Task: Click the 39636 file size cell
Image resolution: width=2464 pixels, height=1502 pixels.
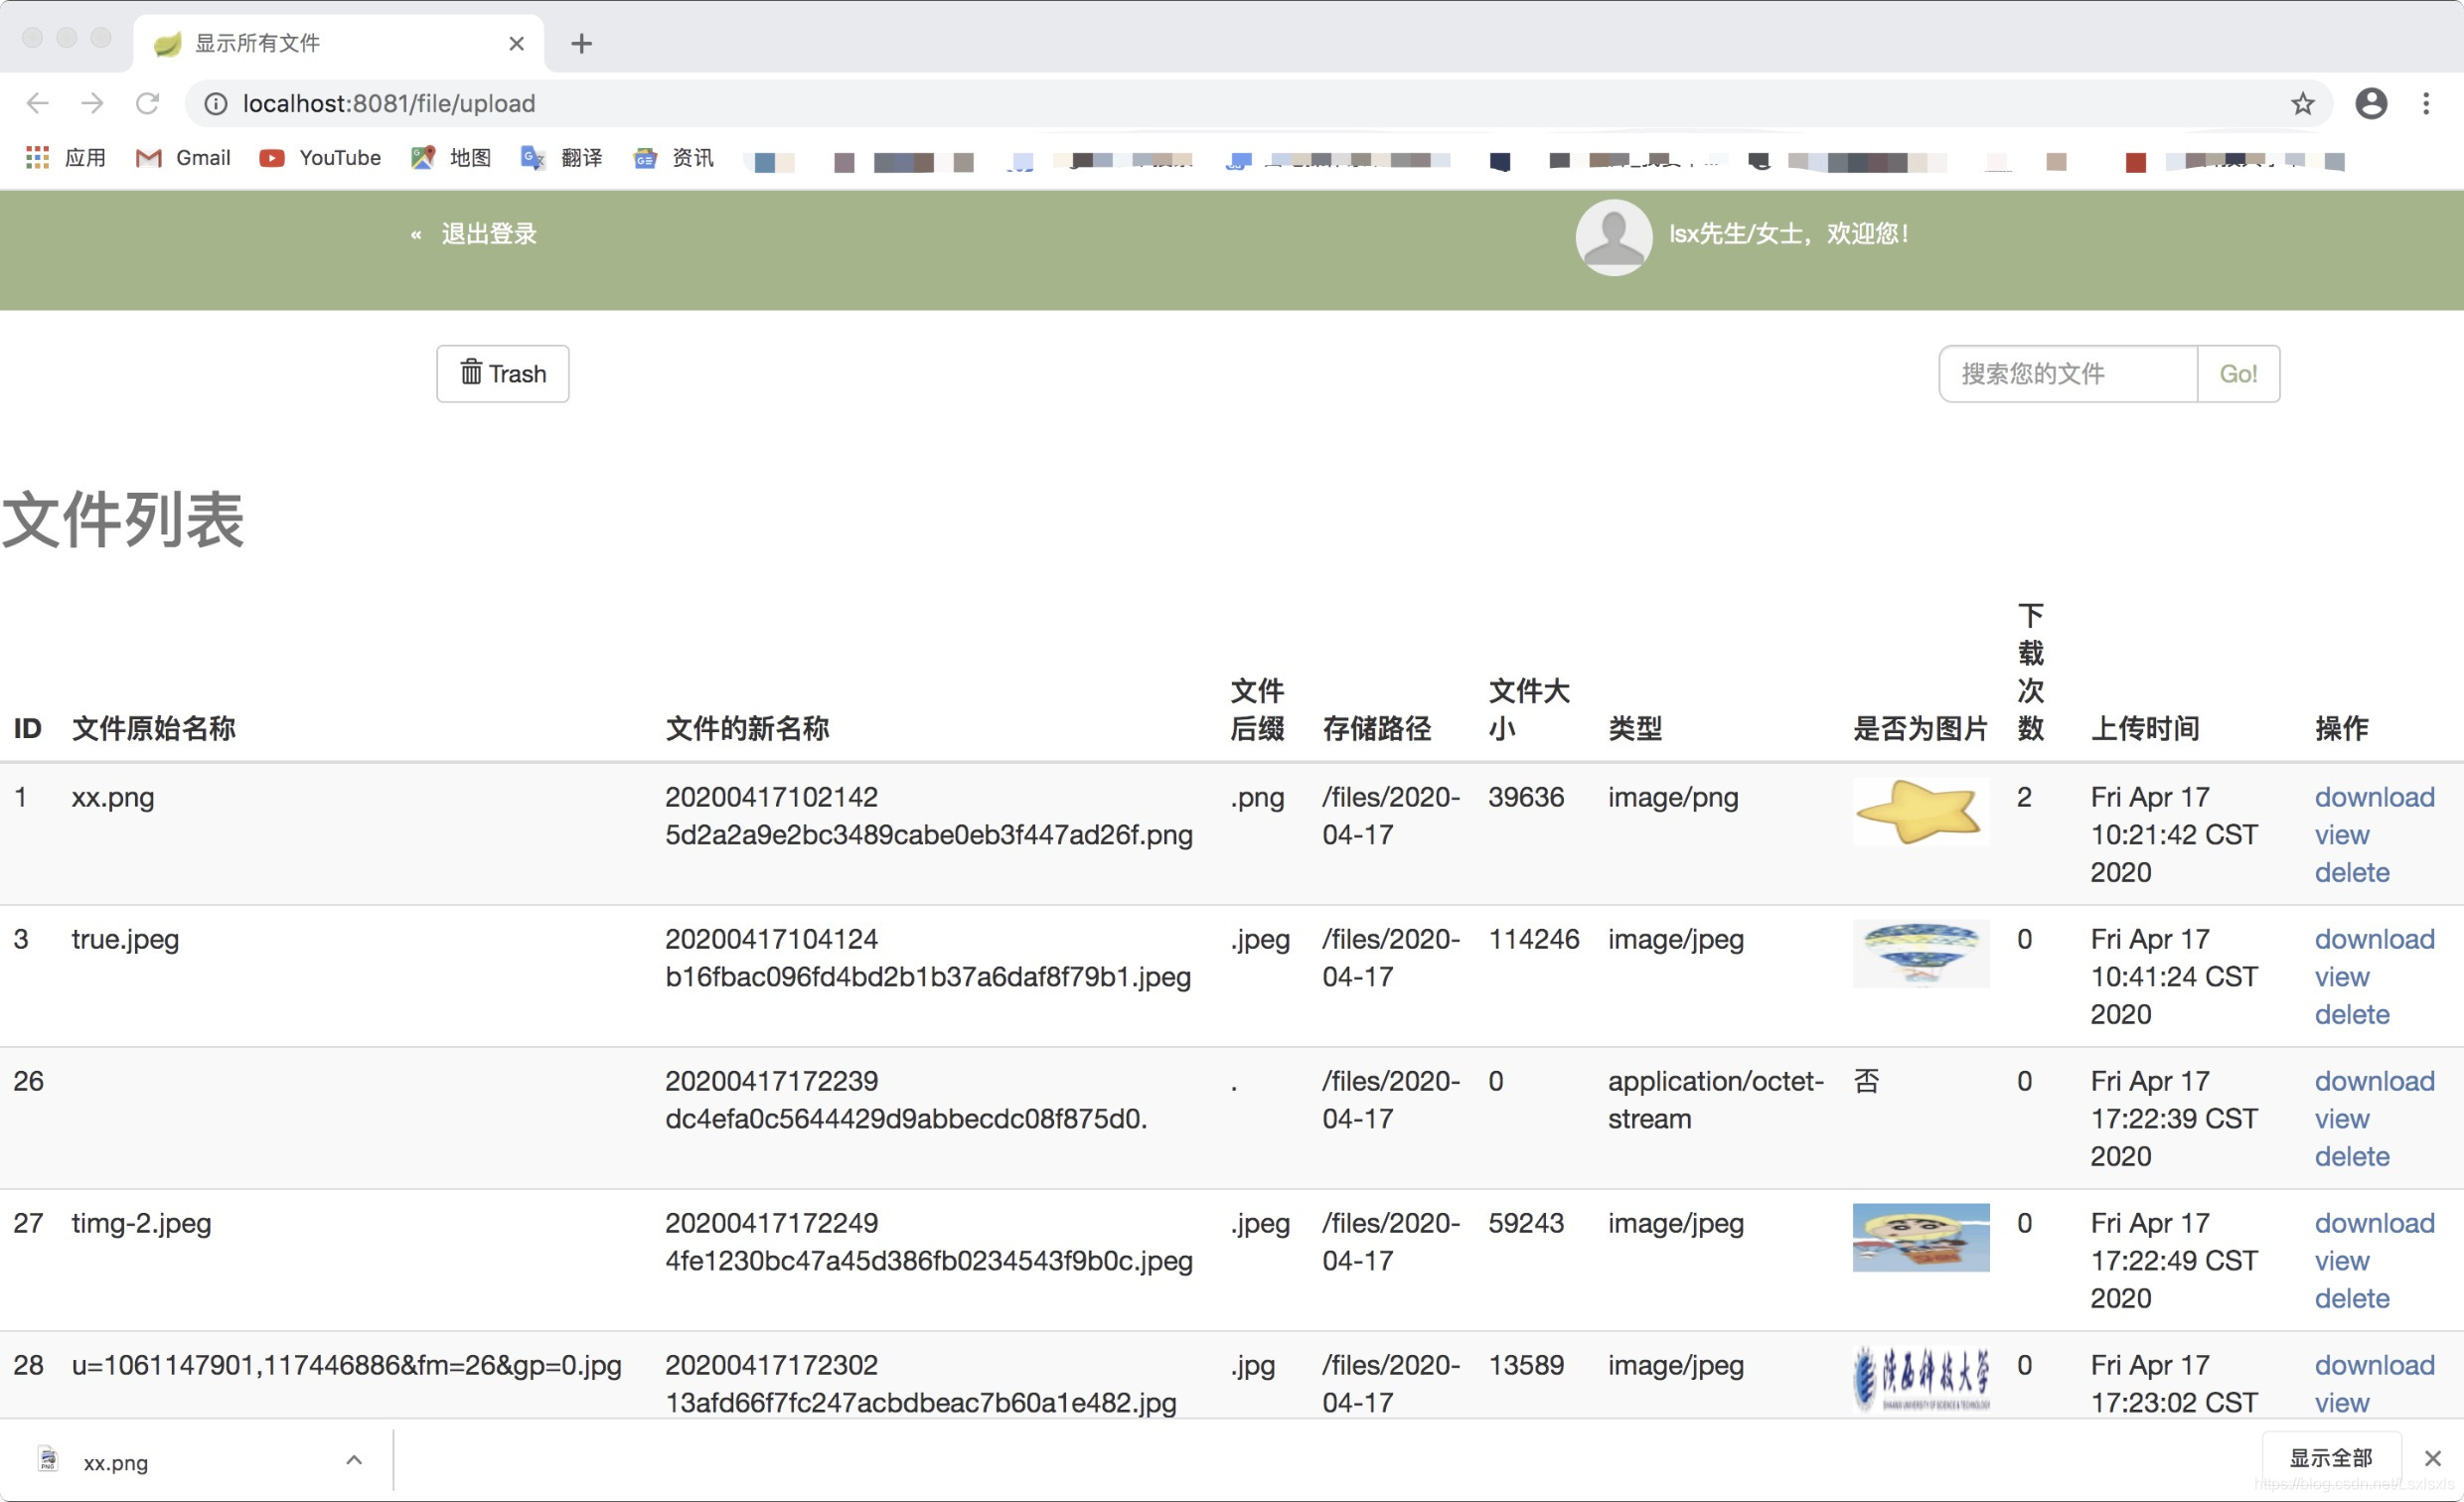Action: [x=1525, y=797]
